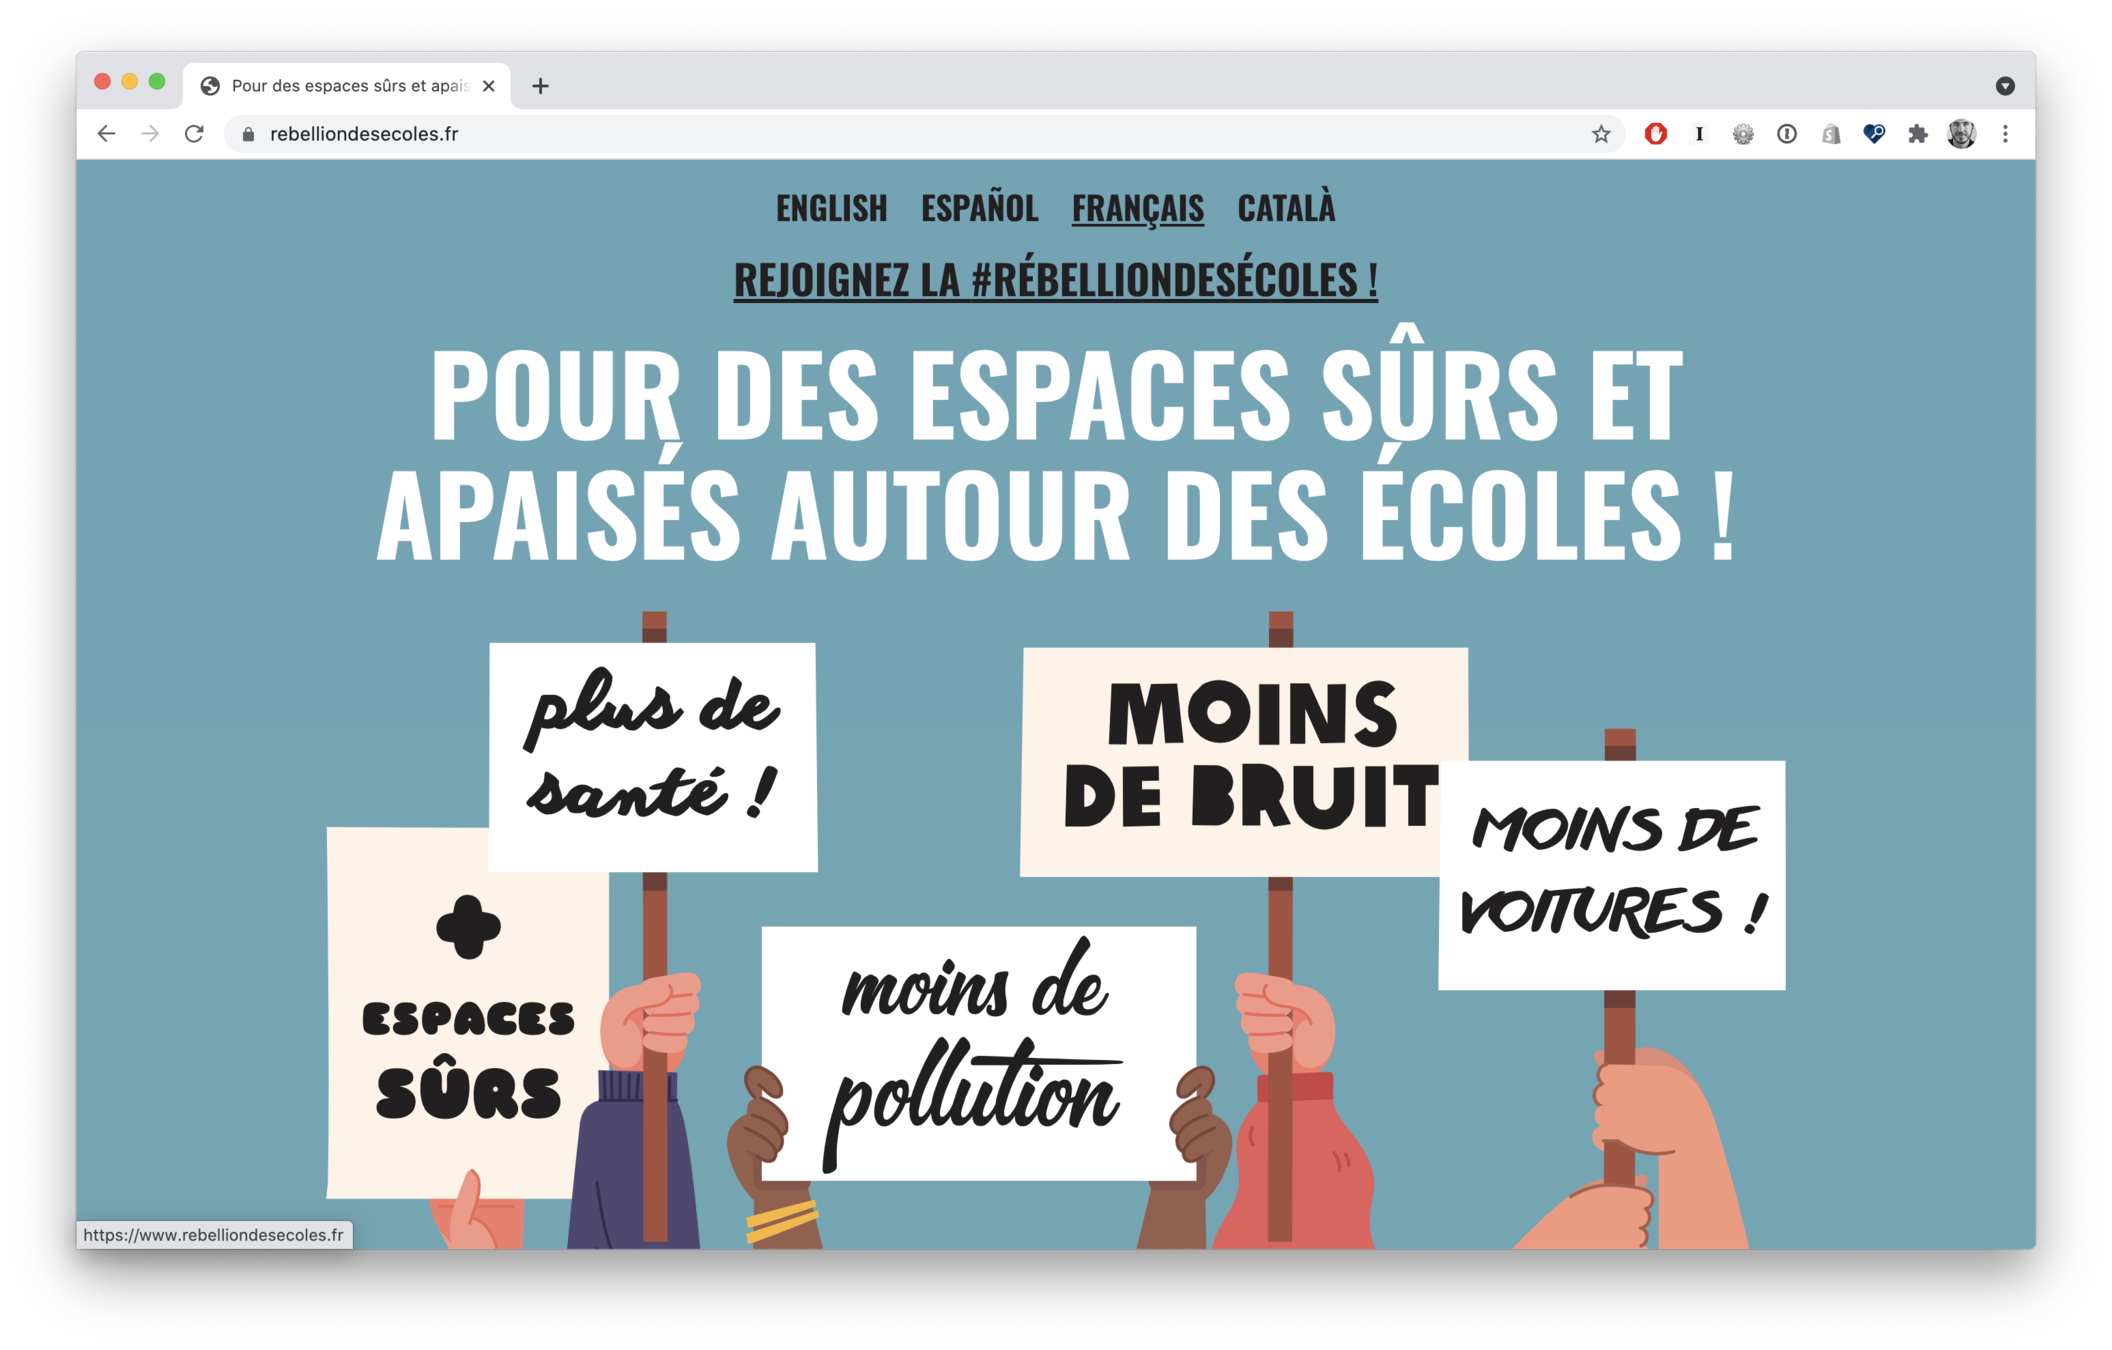Screen dimensions: 2112x1350
Task: Open Chrome's three-dot menu
Action: 2005,134
